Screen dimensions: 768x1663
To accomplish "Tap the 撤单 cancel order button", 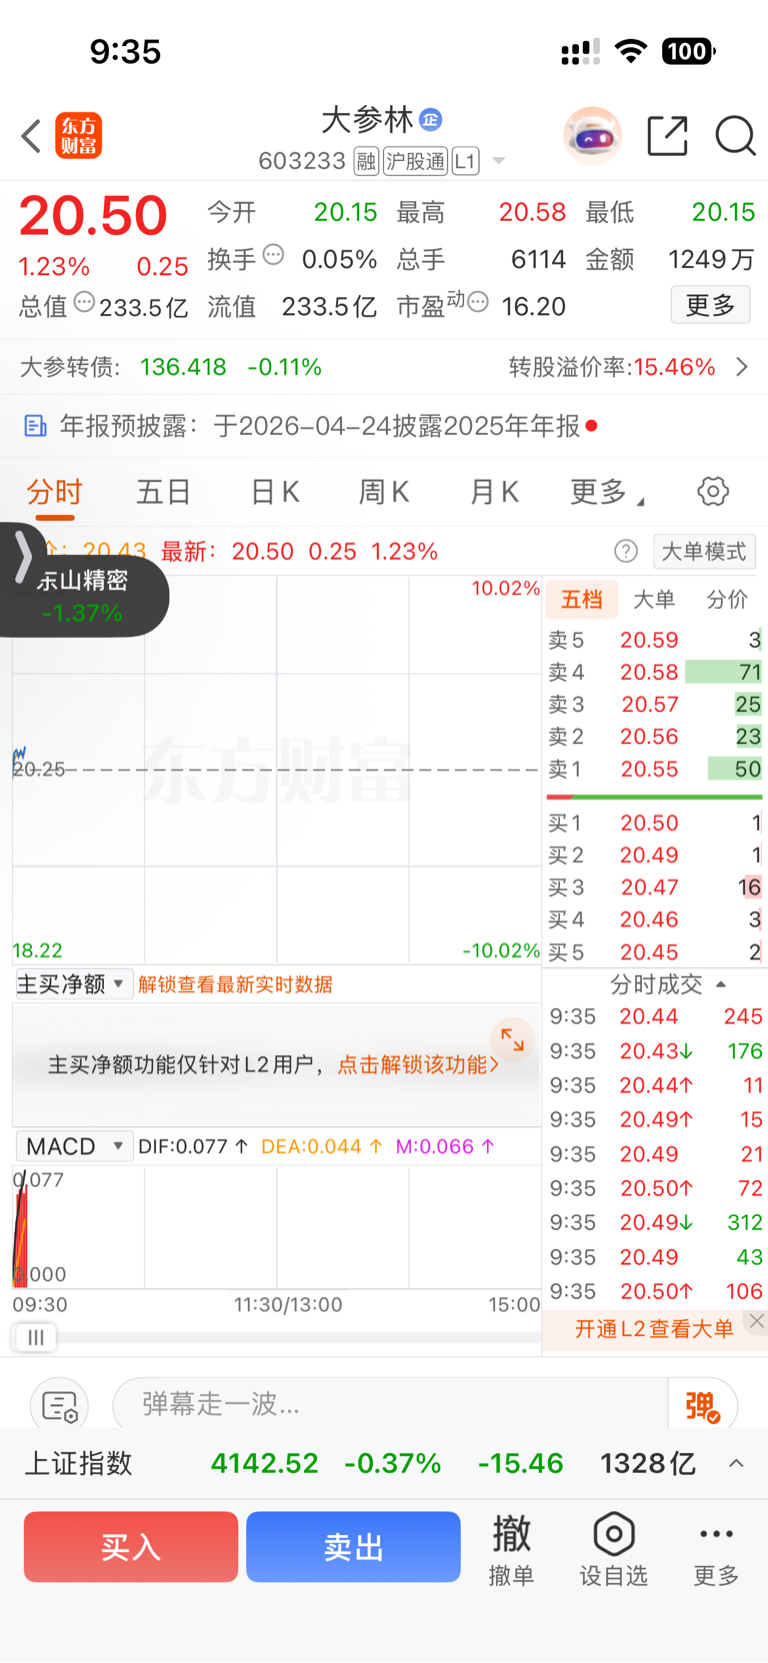I will 511,1549.
